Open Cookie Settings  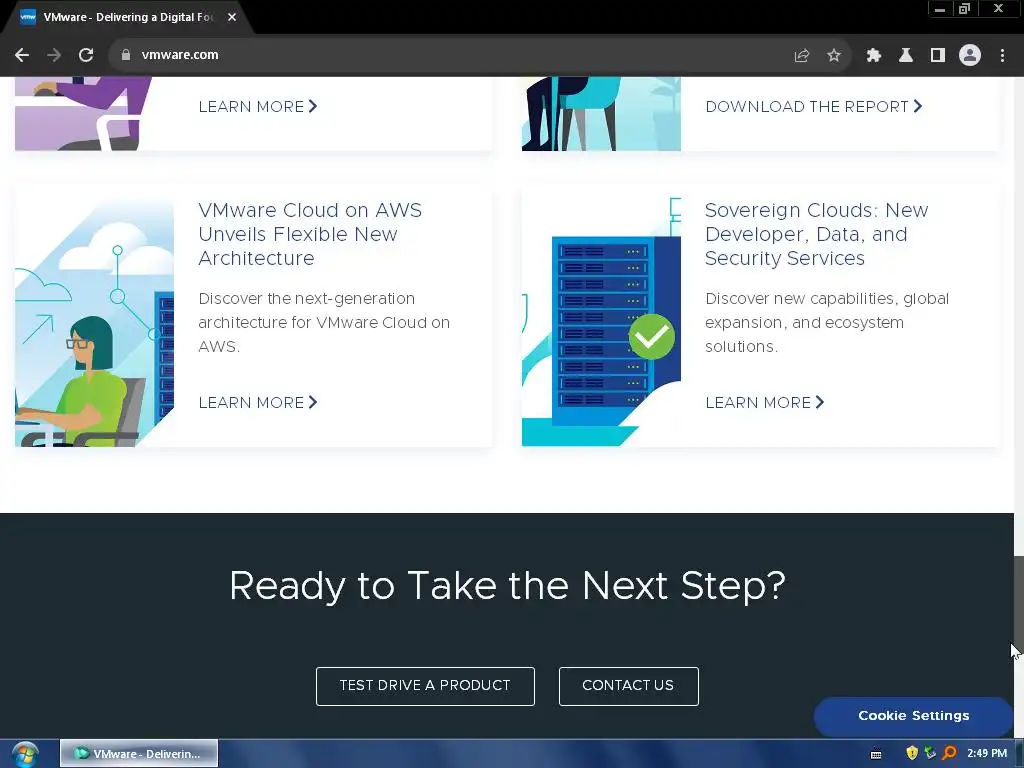click(x=913, y=716)
